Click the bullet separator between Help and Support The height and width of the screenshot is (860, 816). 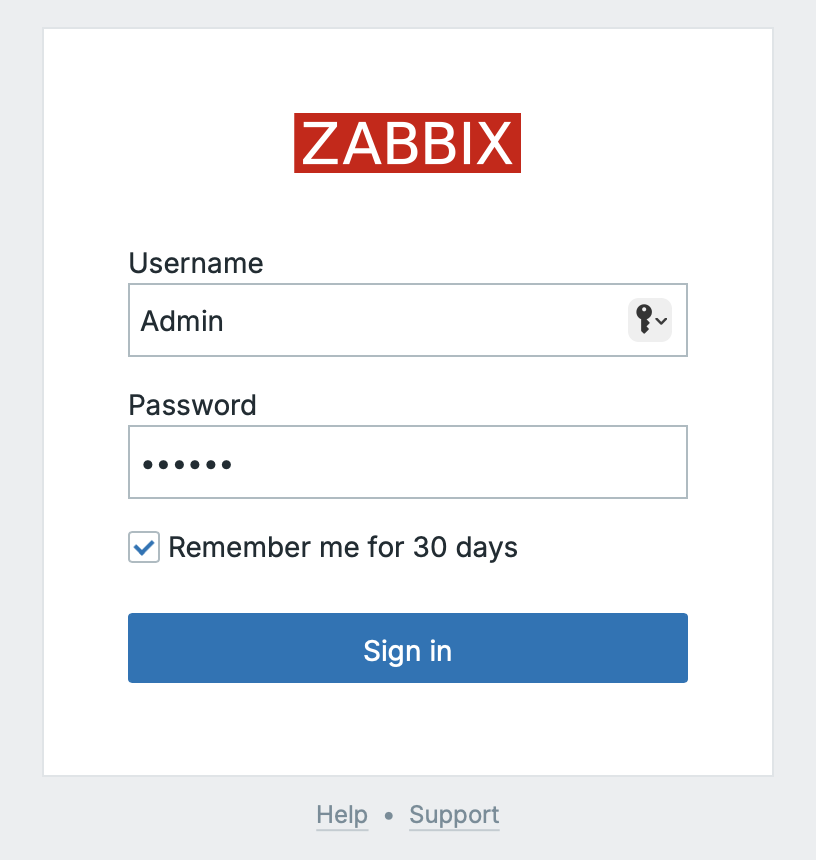[389, 816]
